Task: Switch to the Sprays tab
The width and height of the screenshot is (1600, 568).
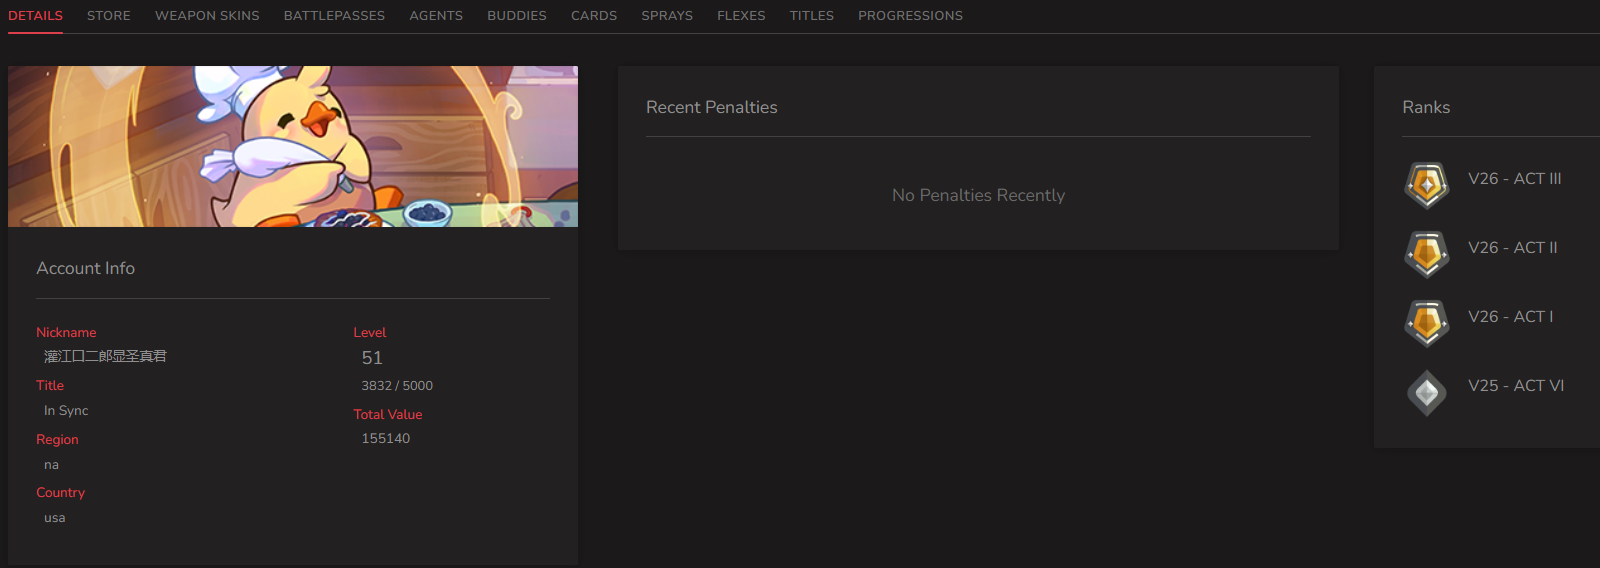Action: pos(667,16)
